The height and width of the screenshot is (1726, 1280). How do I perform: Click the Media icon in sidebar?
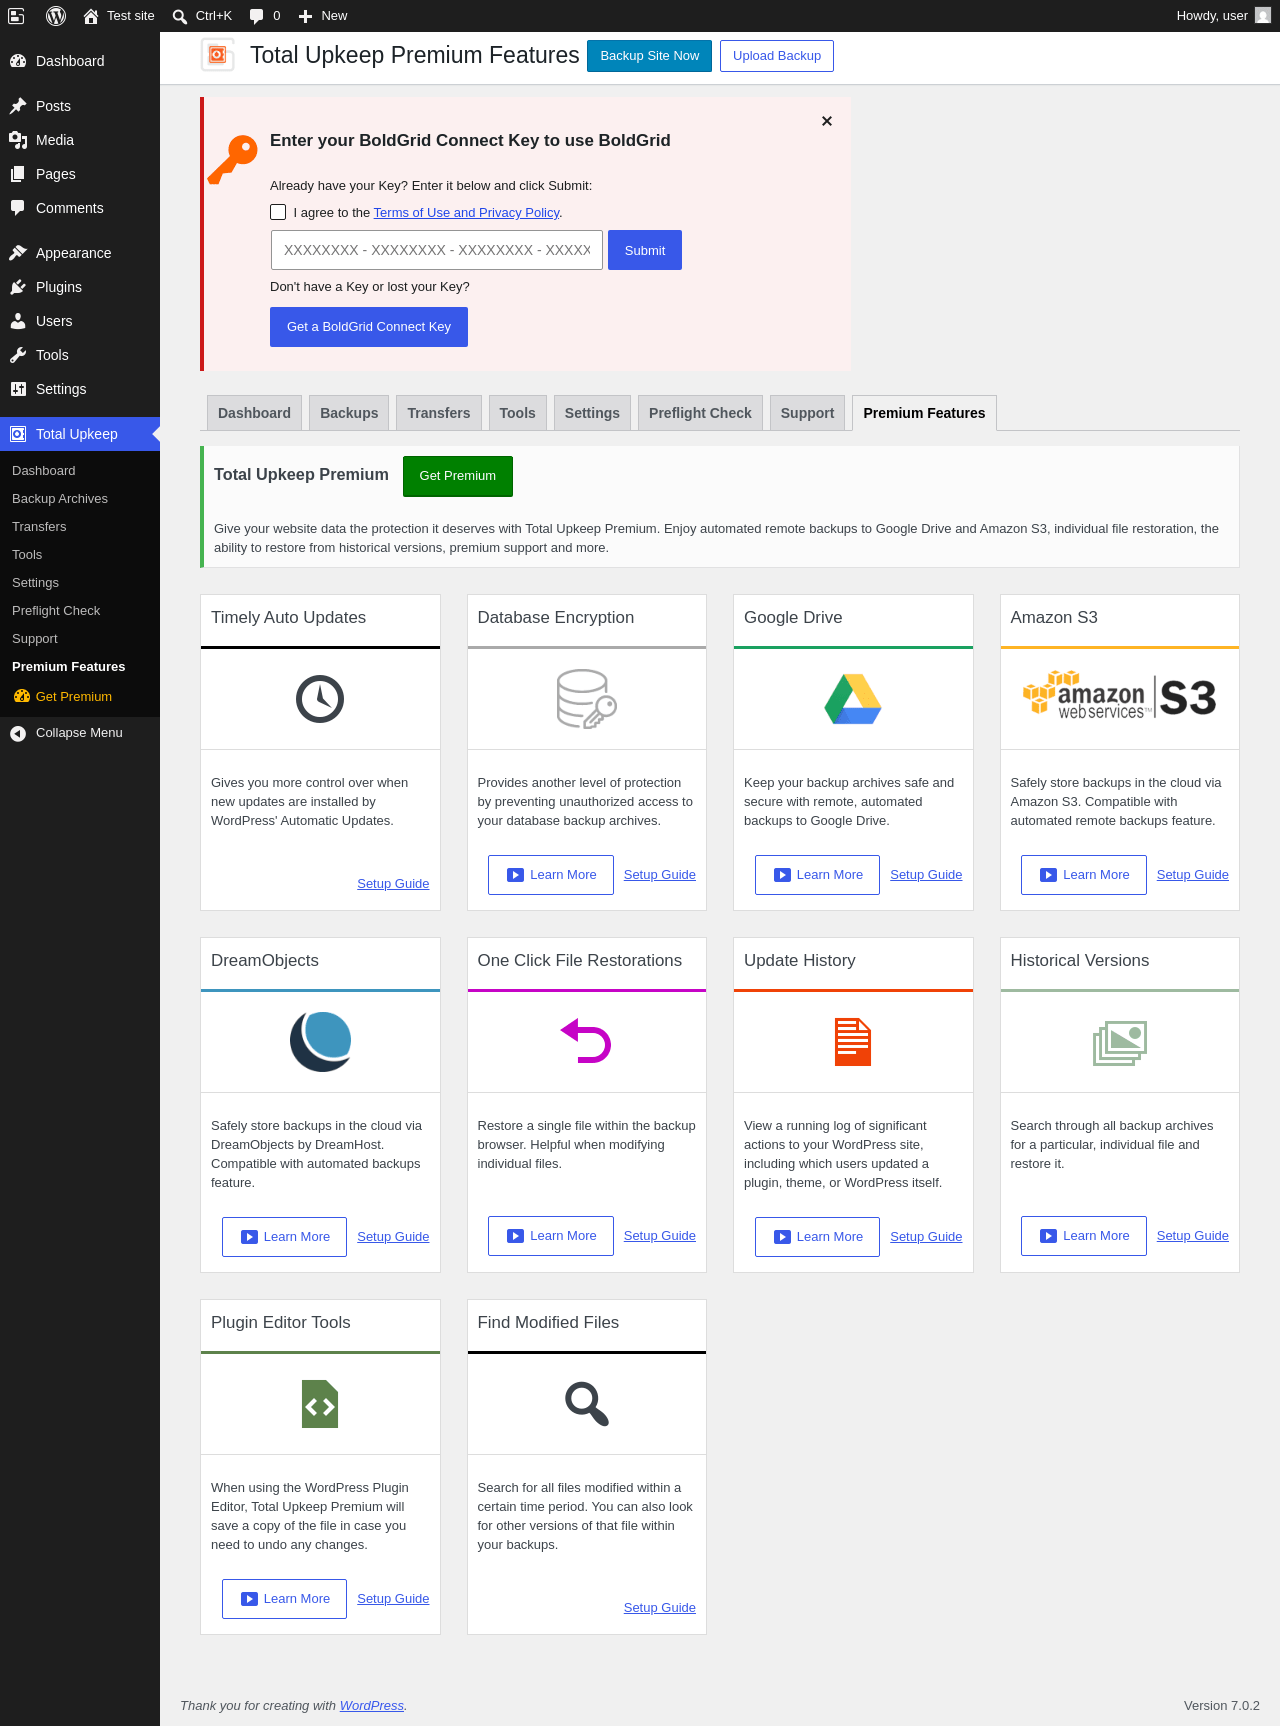click(x=18, y=140)
